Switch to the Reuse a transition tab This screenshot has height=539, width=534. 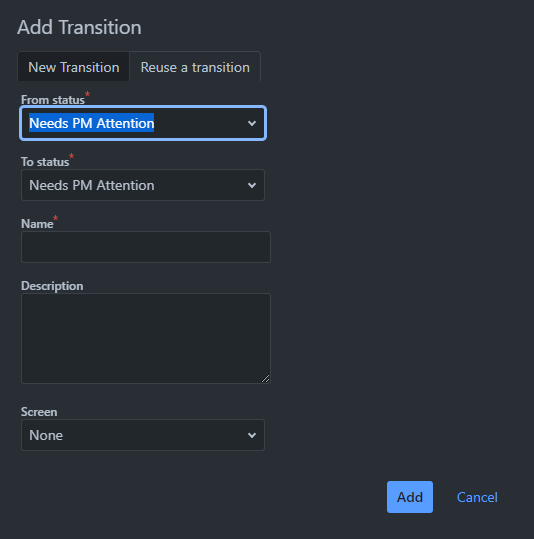pos(195,67)
